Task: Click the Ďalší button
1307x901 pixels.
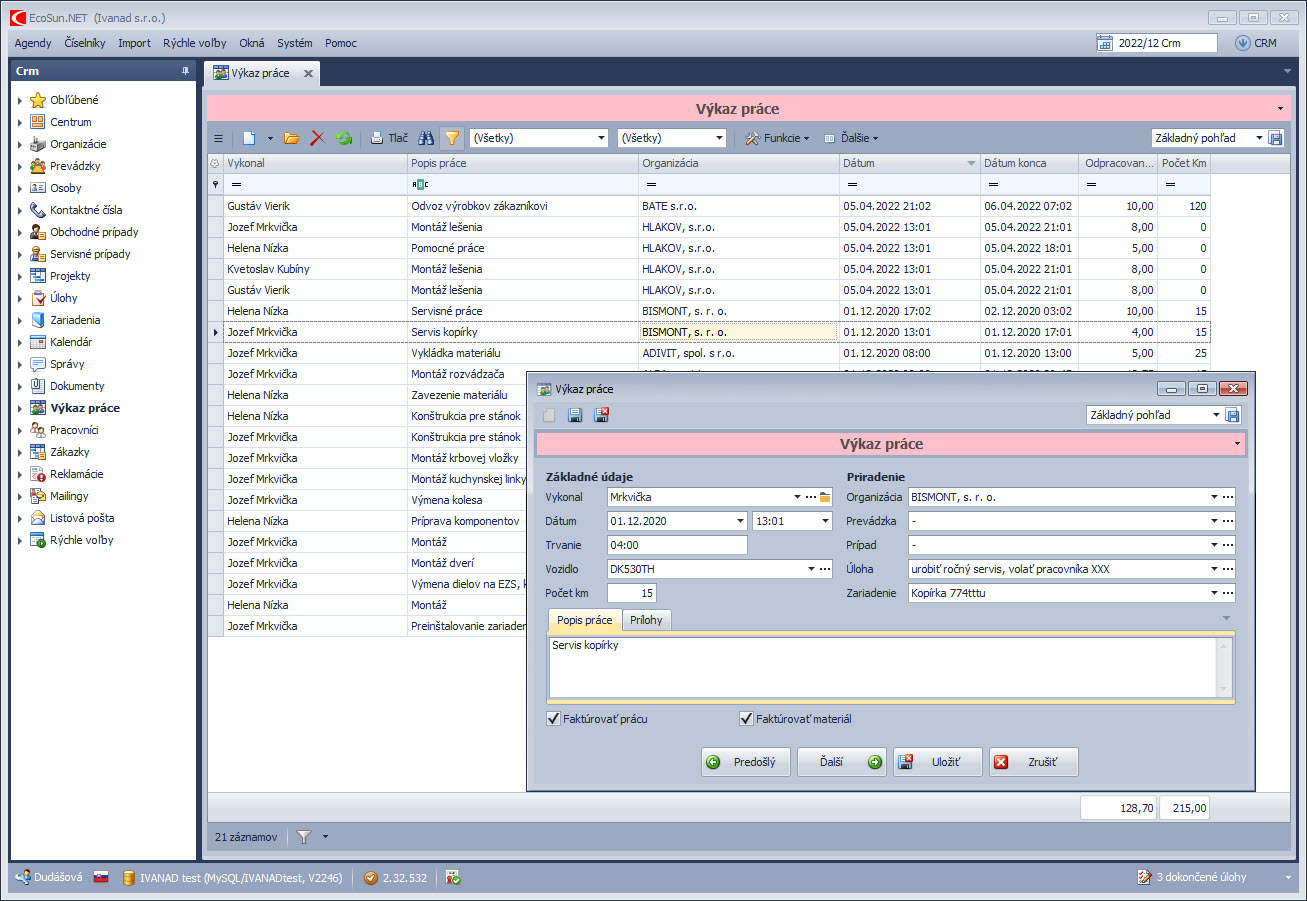Action: click(841, 762)
